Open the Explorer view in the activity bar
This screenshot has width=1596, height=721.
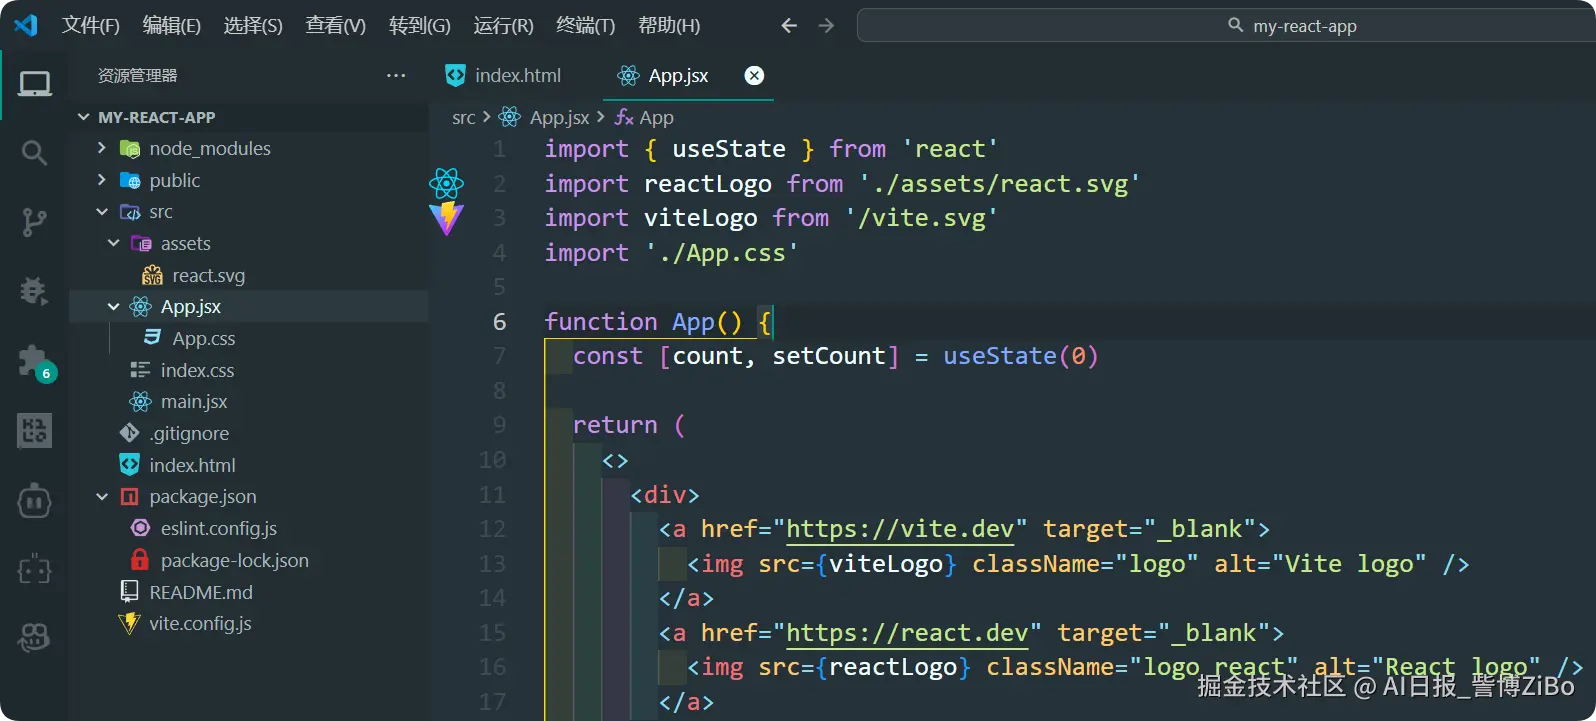[x=35, y=84]
